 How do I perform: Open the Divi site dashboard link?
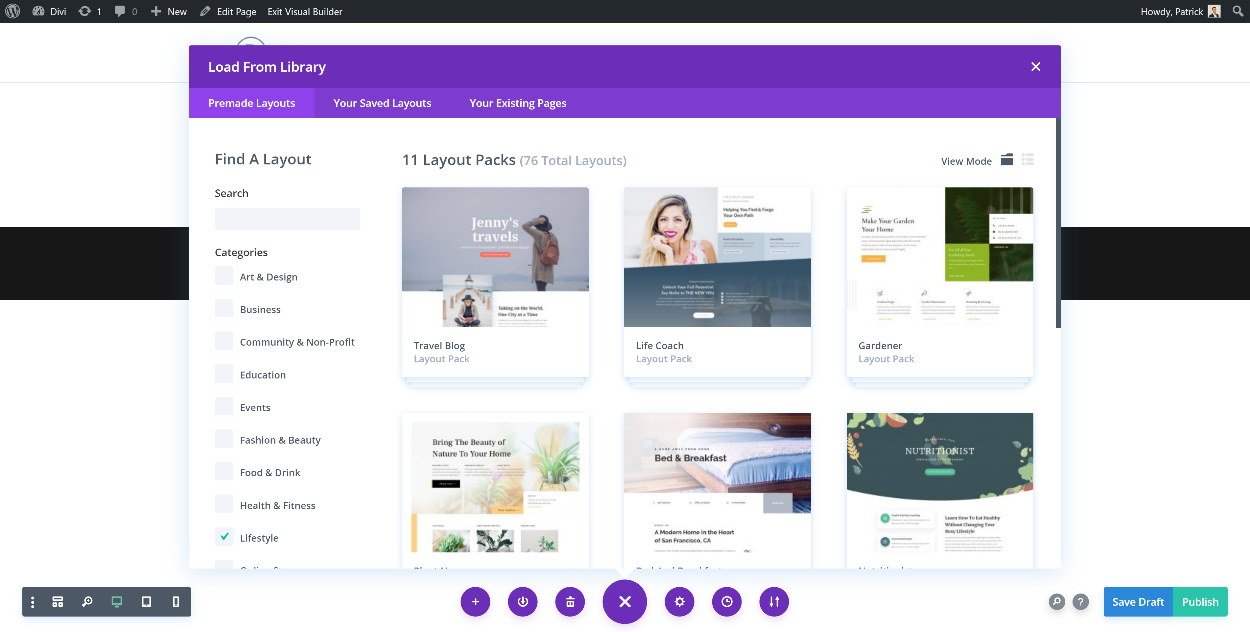(x=50, y=11)
